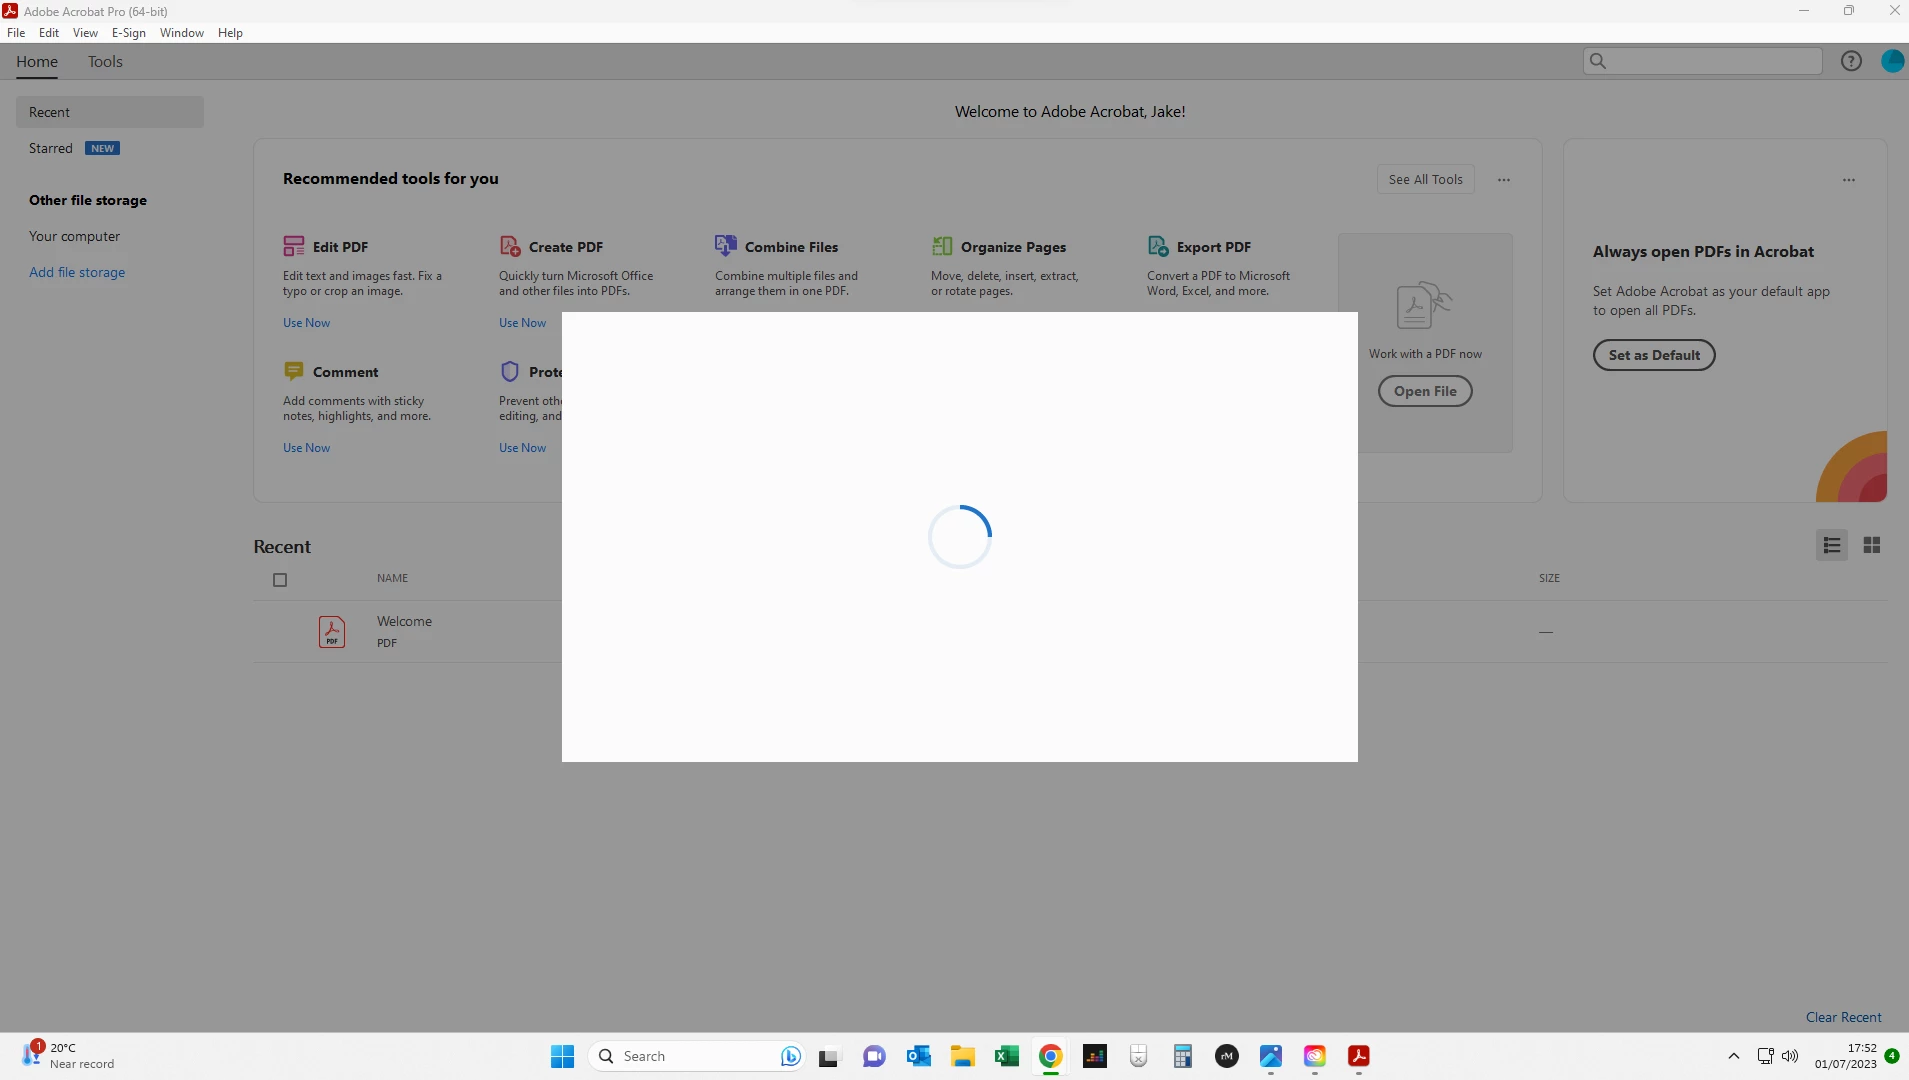Screen dimensions: 1909x1080
Task: Click the Windows taskbar Search box
Action: click(x=697, y=1056)
